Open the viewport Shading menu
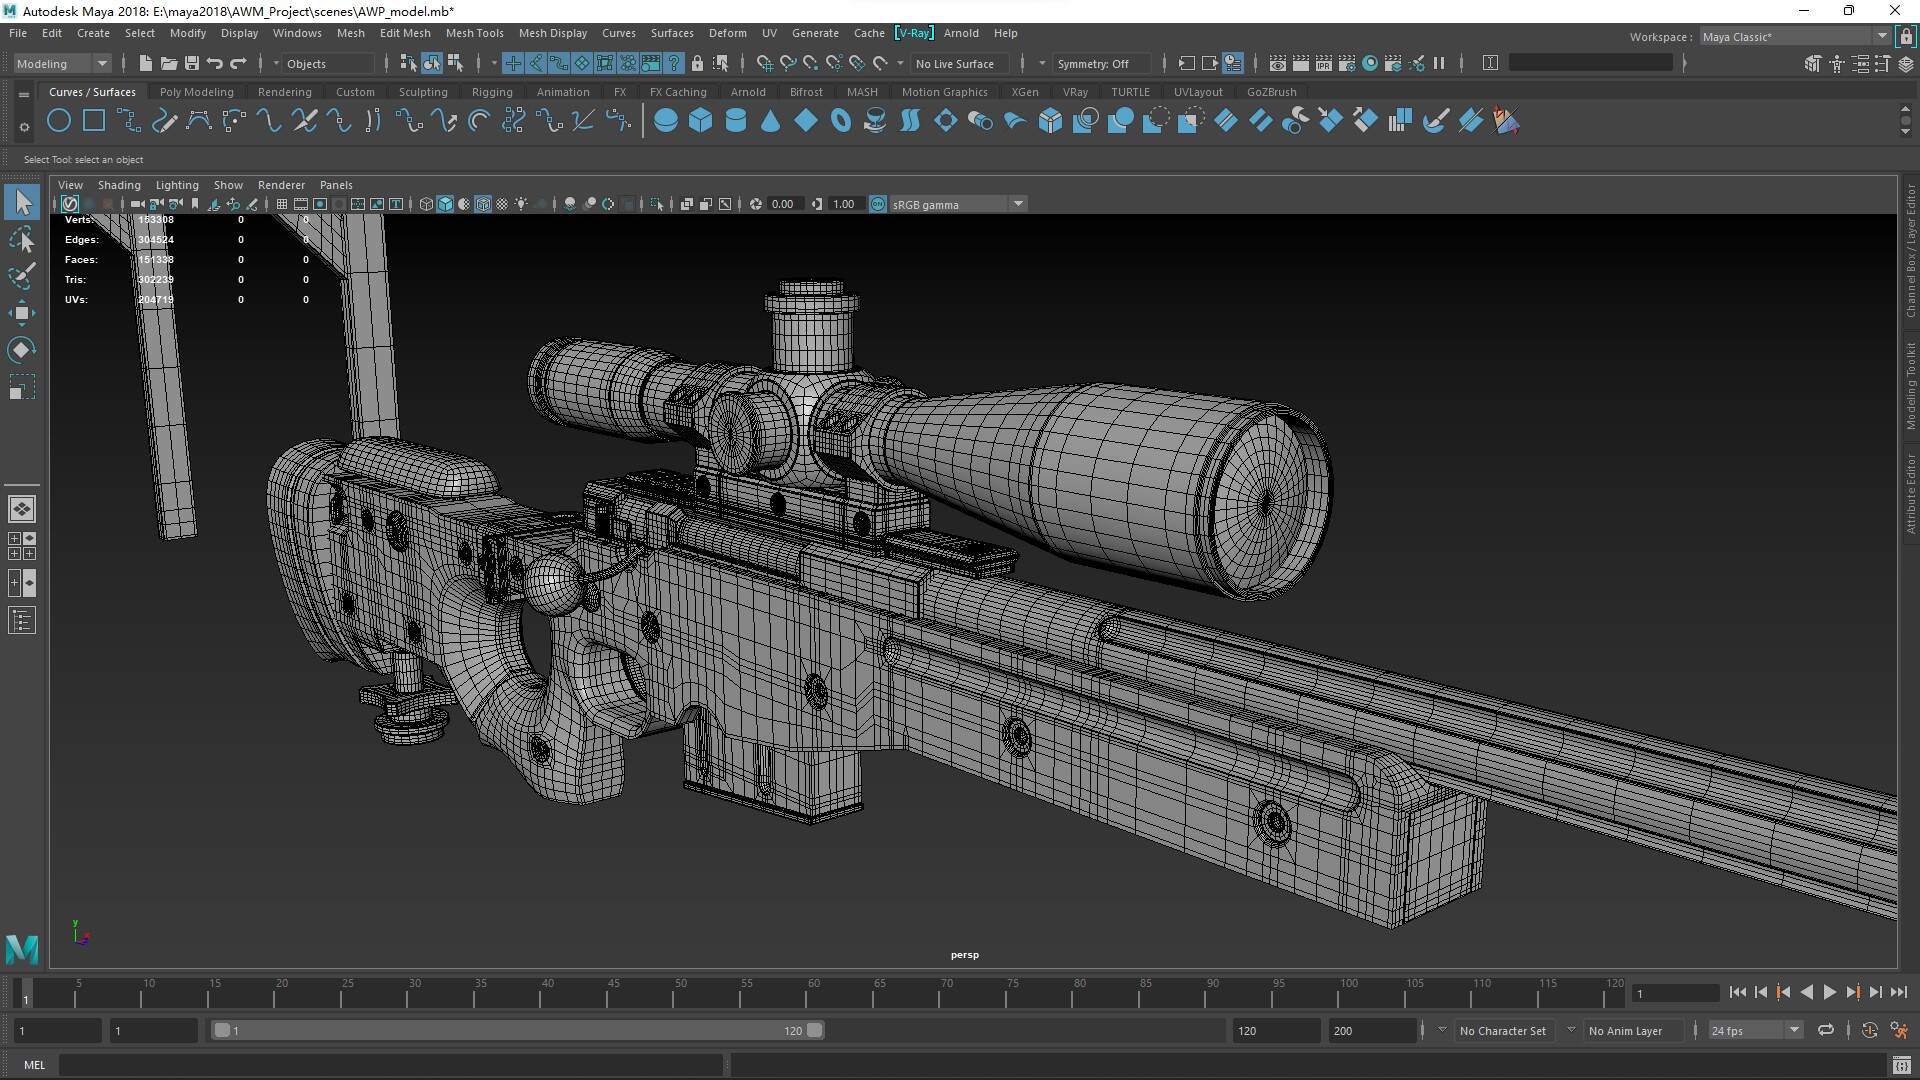 119,185
